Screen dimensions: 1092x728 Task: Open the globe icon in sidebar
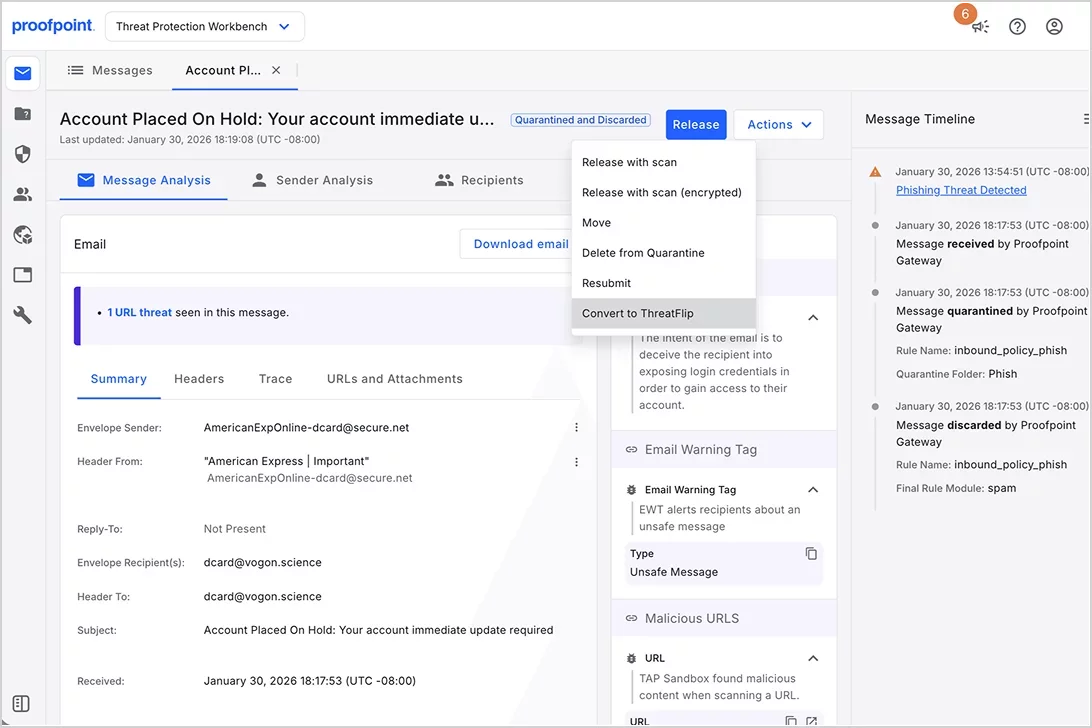22,235
